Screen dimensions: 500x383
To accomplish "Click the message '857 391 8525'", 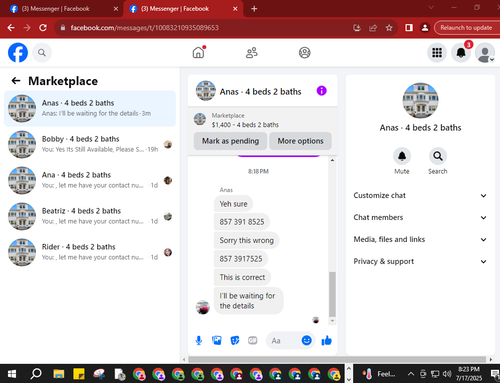I will [242, 222].
